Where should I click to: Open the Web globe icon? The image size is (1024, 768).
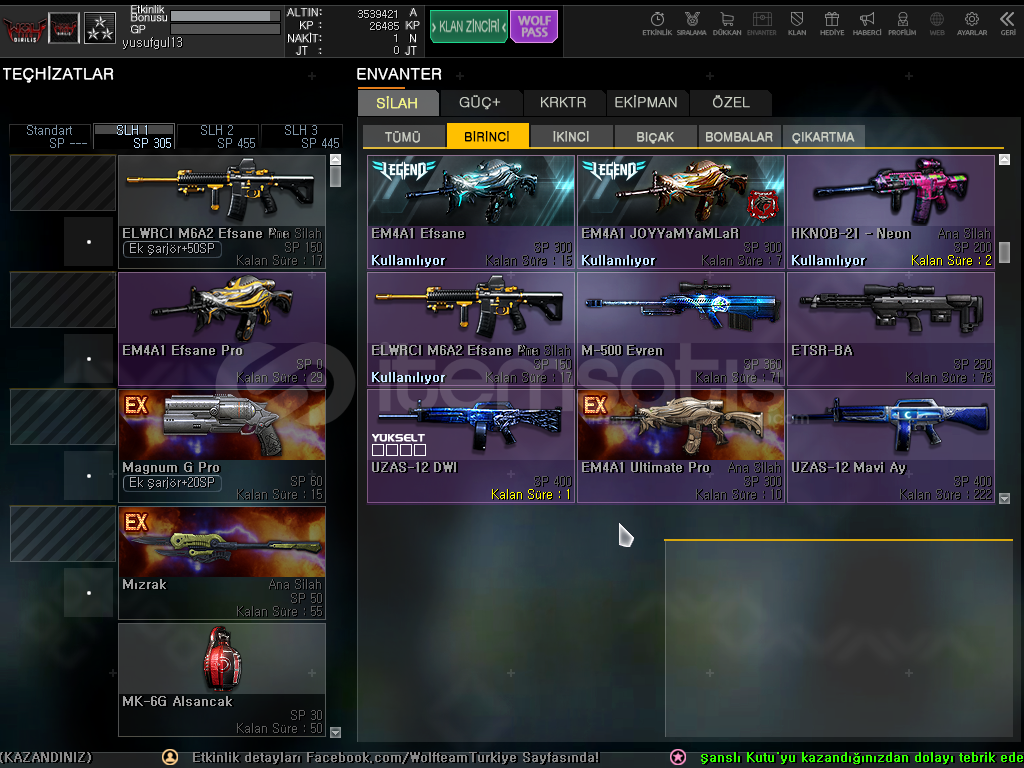(936, 24)
